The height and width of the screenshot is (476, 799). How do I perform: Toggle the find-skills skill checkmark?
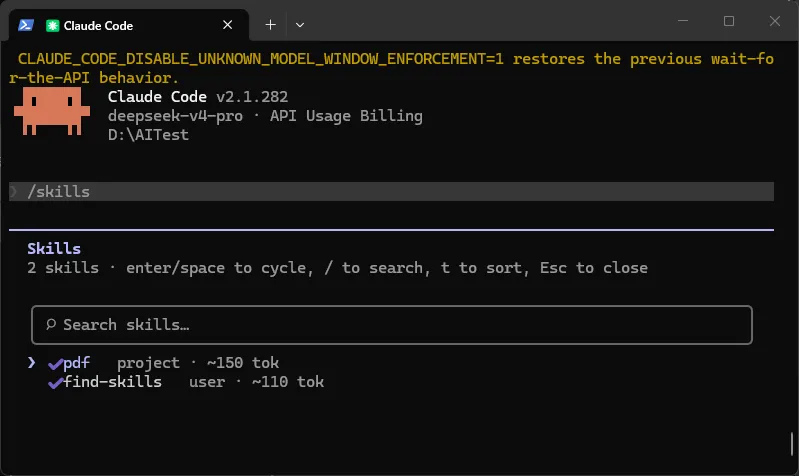click(55, 383)
